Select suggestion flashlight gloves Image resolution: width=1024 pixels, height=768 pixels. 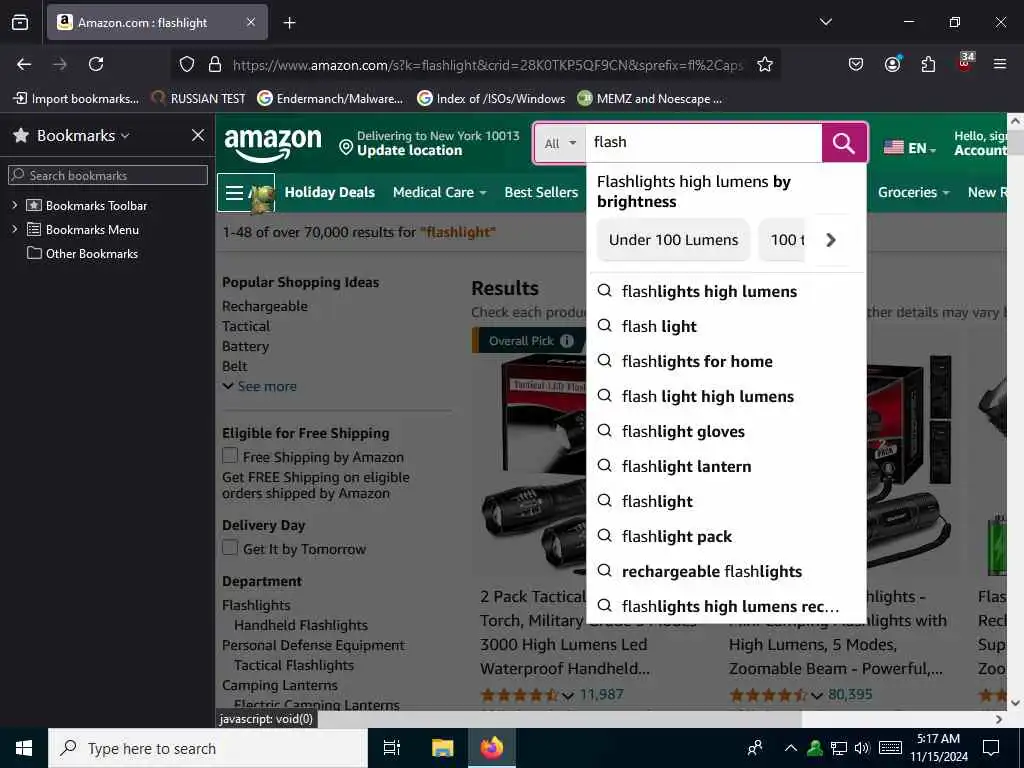tap(683, 432)
